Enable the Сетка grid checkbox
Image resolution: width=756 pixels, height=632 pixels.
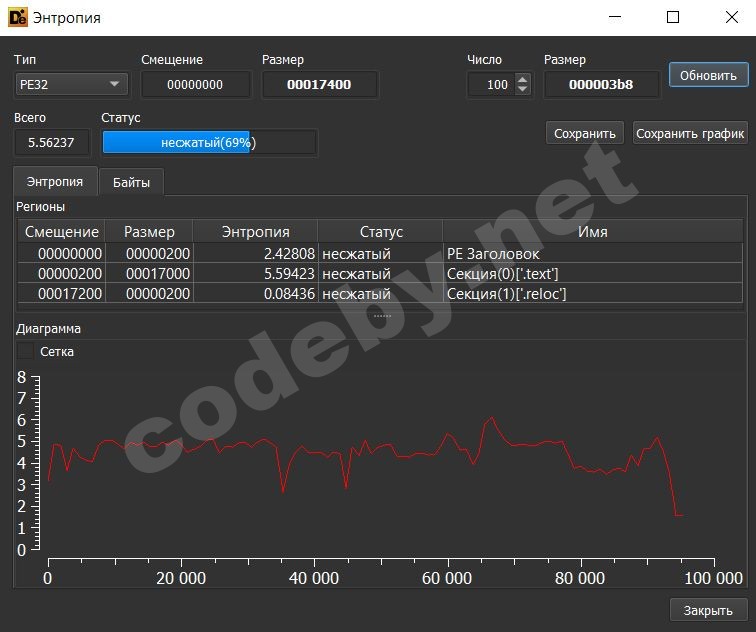pyautogui.click(x=27, y=351)
